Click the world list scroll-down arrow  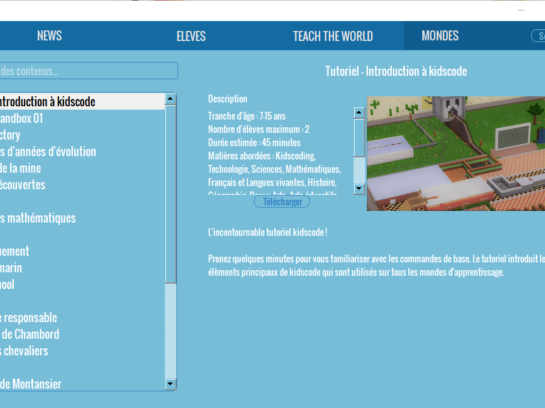coord(170,384)
